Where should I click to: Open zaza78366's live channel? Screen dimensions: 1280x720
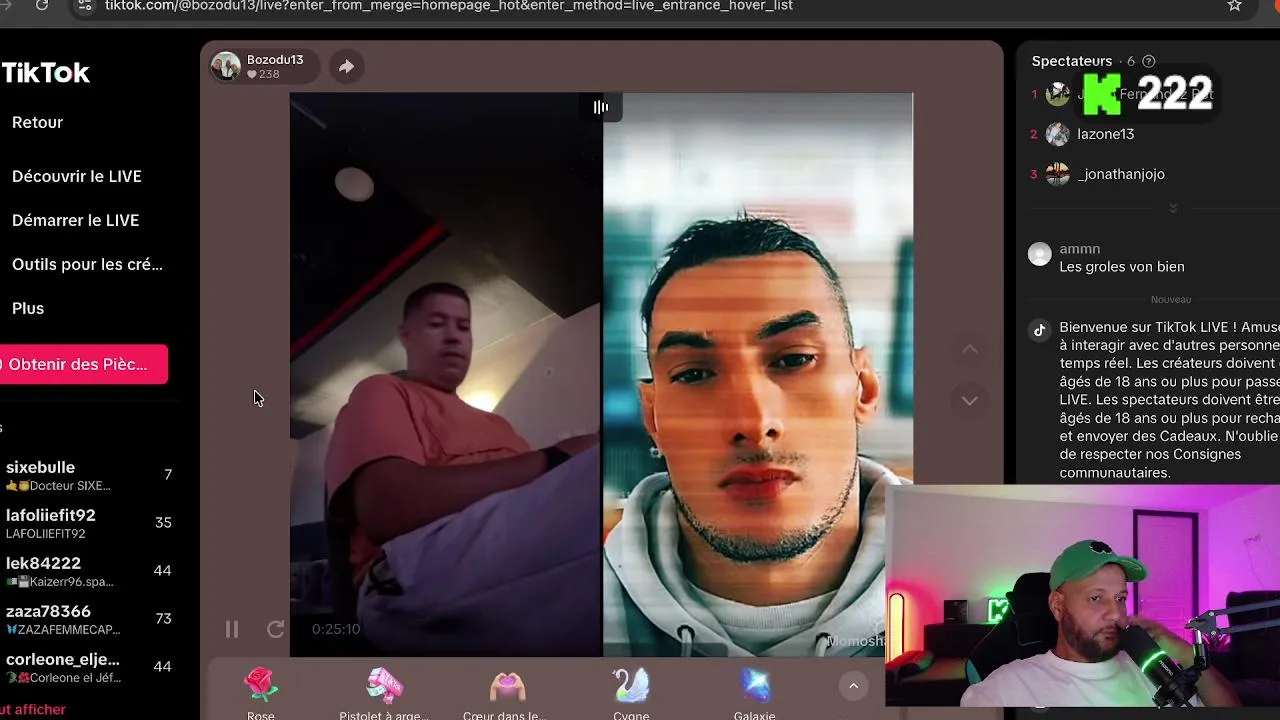pos(88,619)
